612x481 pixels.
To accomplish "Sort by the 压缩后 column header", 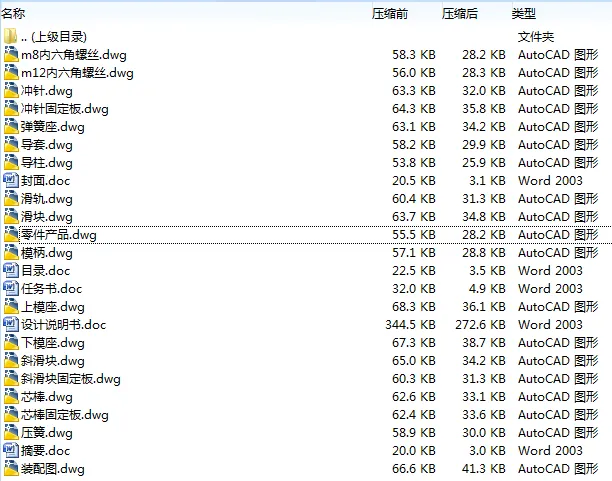I will 460,14.
